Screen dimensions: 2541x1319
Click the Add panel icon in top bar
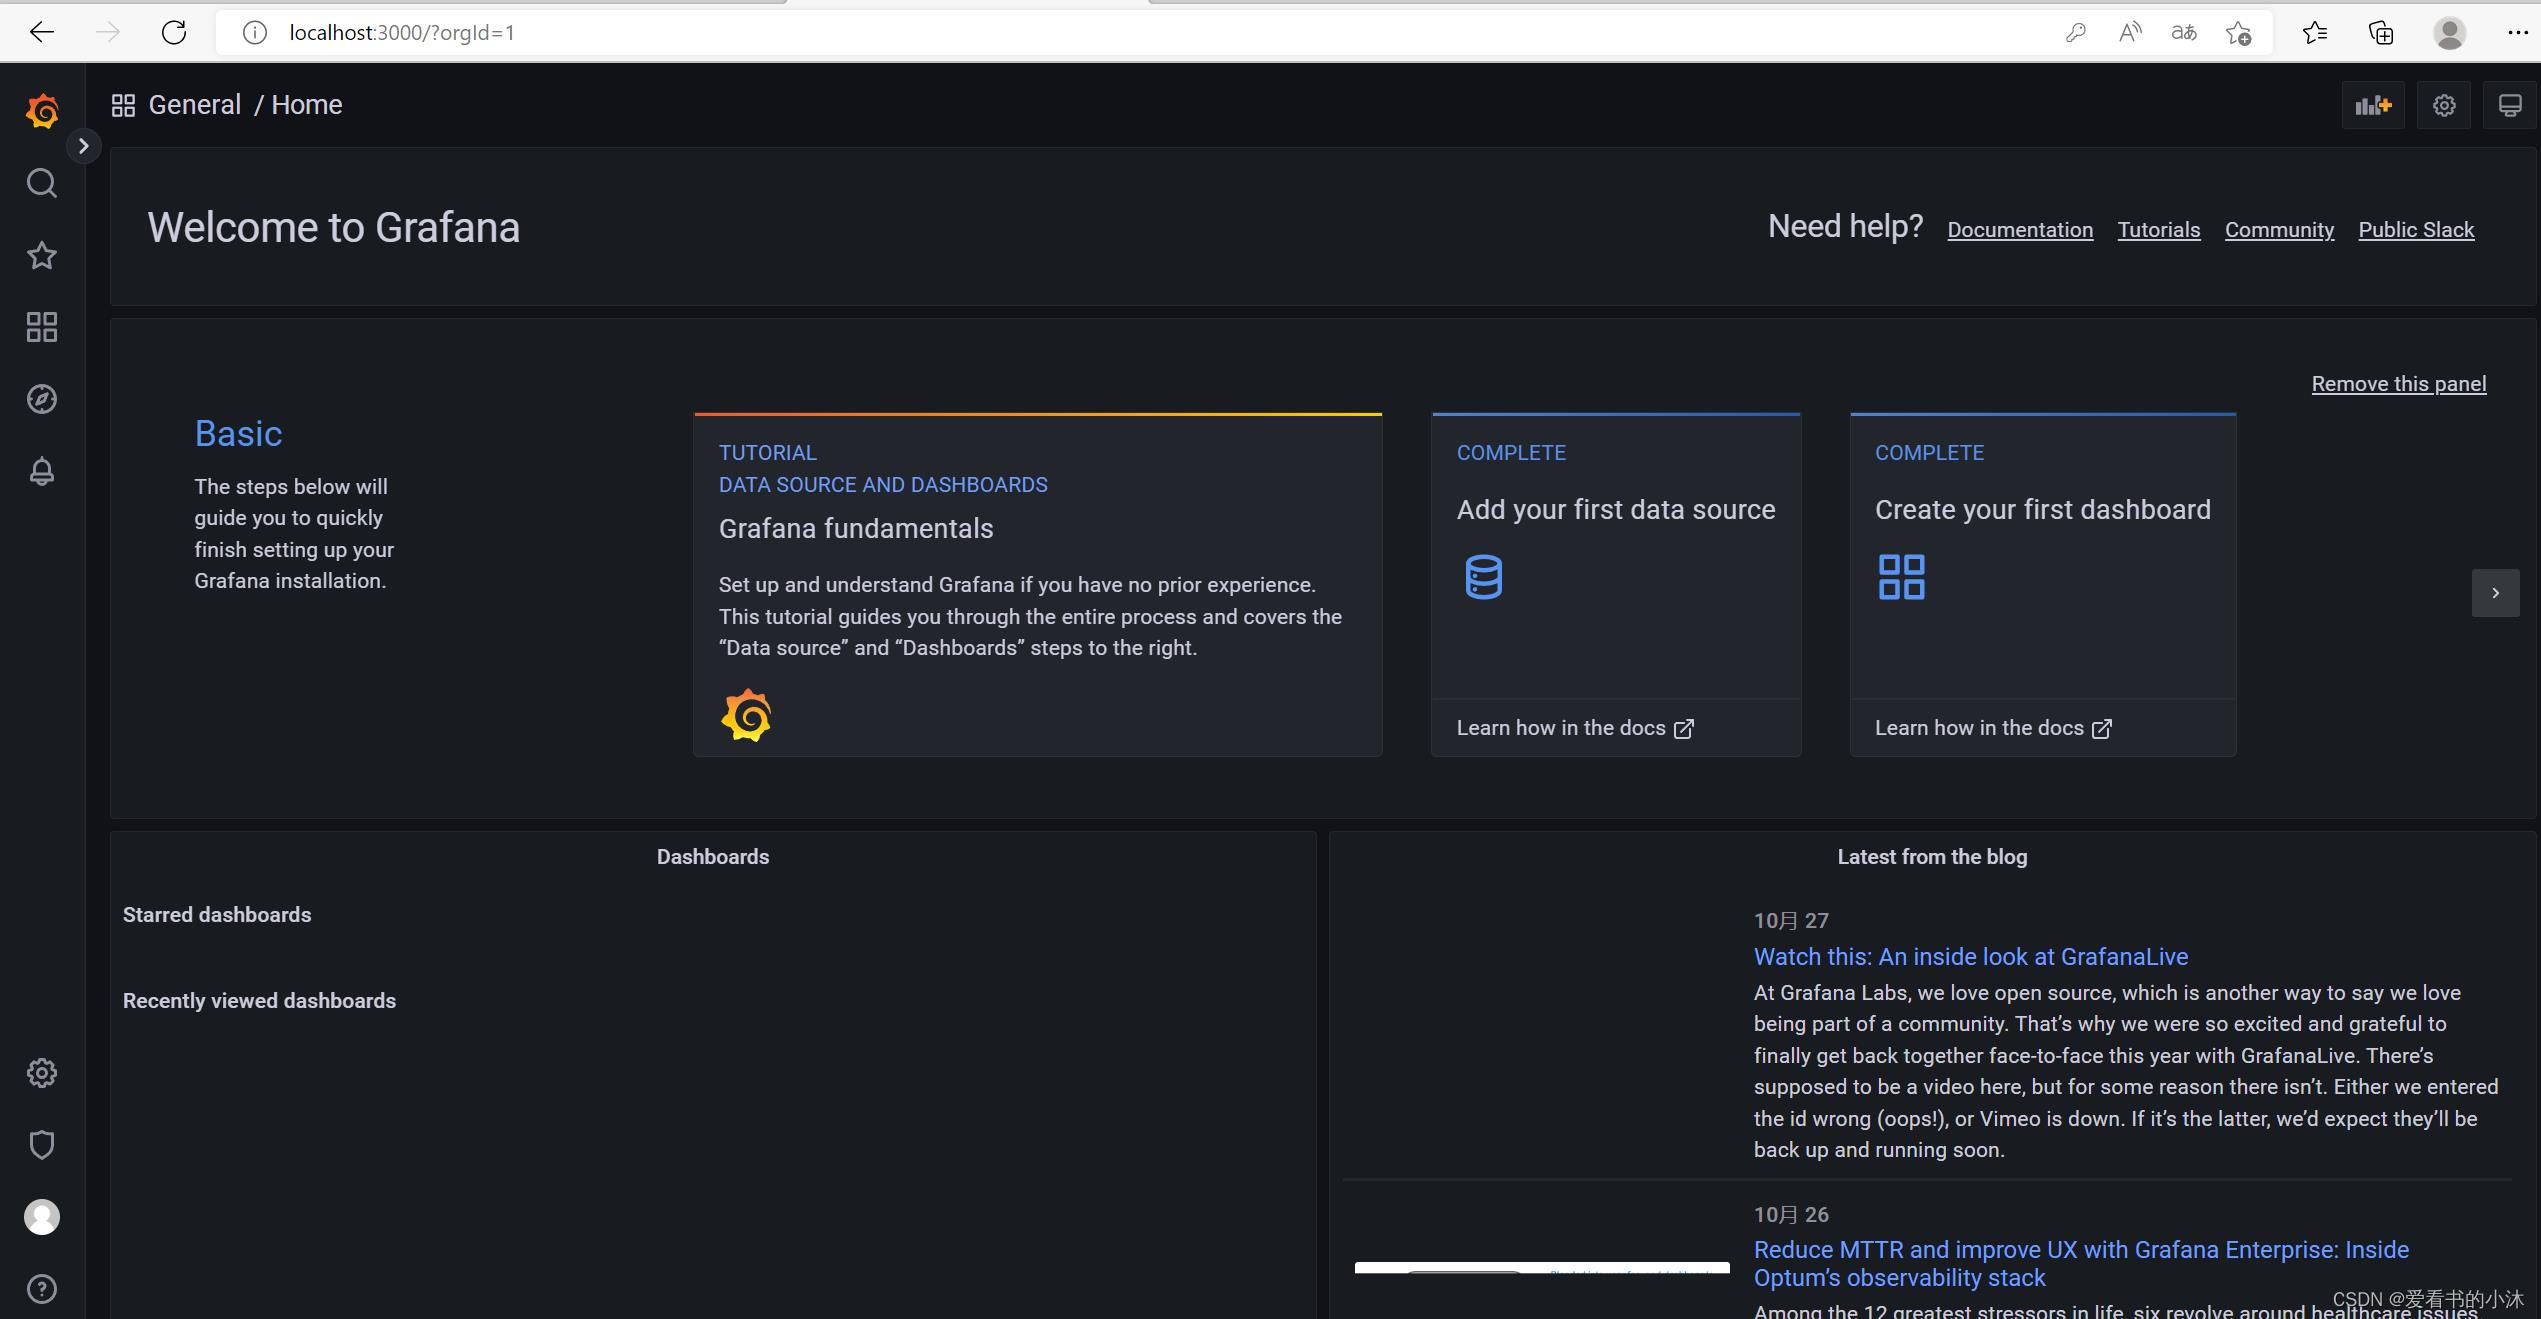click(2373, 105)
